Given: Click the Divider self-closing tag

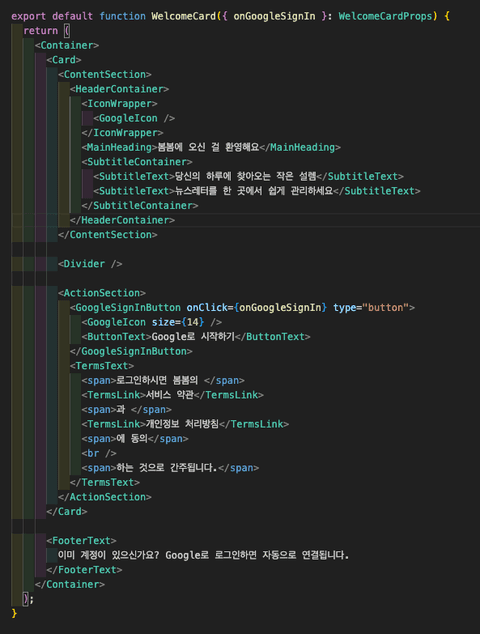Looking at the screenshot, I should click(x=90, y=264).
